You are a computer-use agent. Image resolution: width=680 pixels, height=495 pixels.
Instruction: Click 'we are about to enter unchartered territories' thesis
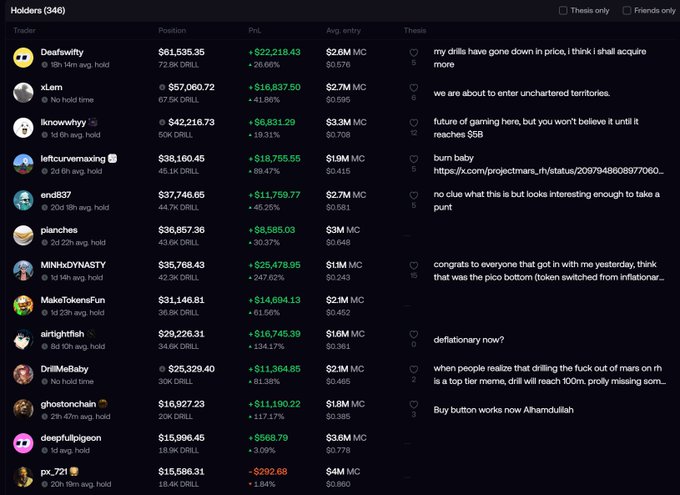click(522, 93)
